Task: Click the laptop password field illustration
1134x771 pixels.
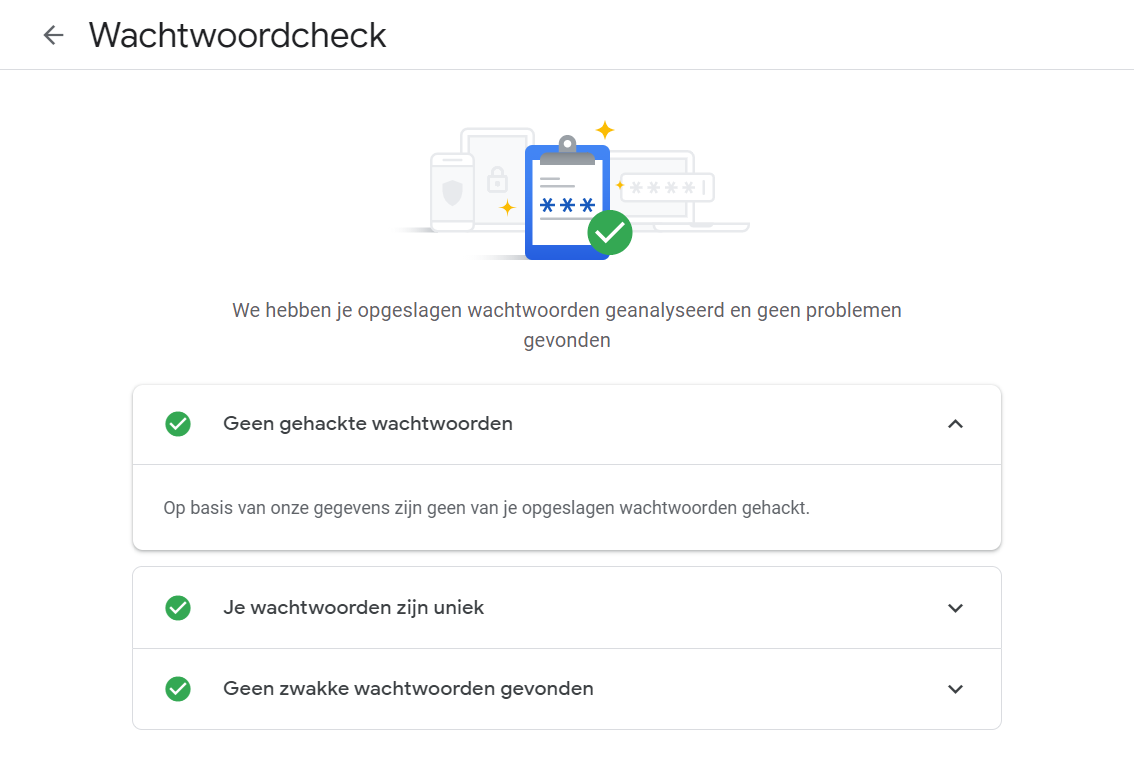Action: coord(665,187)
